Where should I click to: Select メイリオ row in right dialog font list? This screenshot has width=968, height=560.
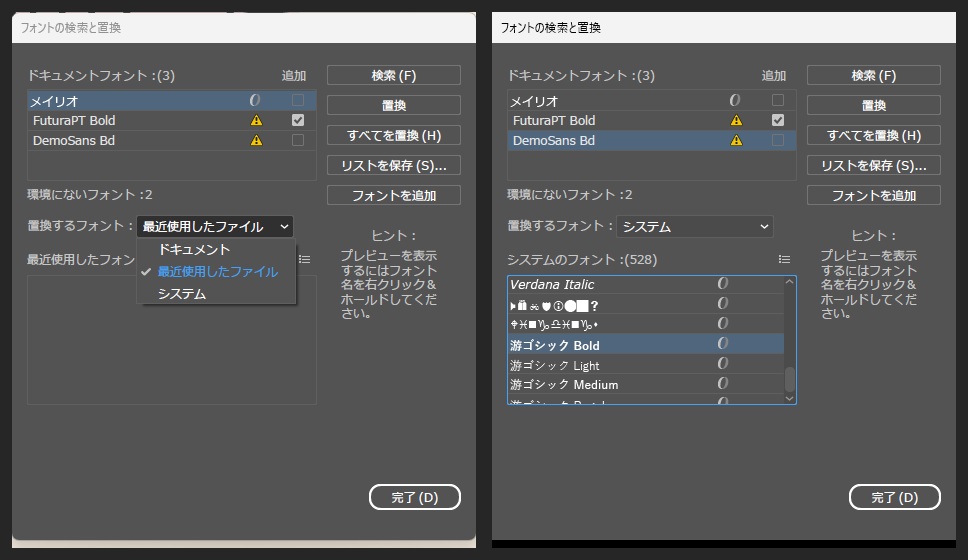(651, 101)
